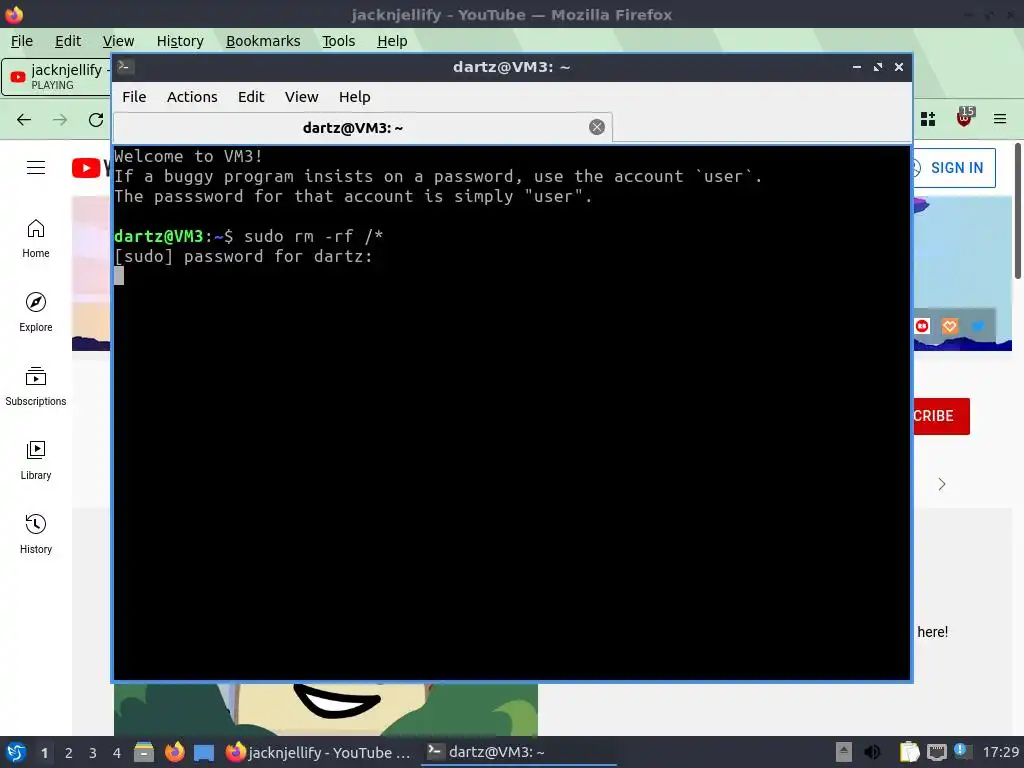Open Twitter link on channel banner

[978, 326]
